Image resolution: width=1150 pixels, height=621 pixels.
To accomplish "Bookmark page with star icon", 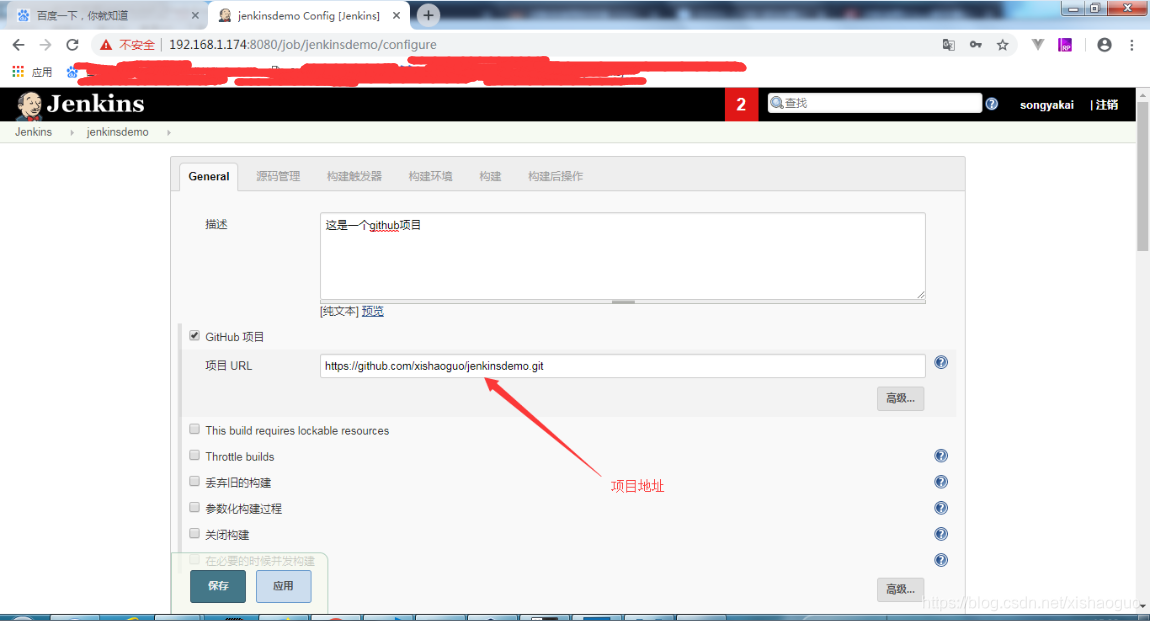I will pos(1003,45).
